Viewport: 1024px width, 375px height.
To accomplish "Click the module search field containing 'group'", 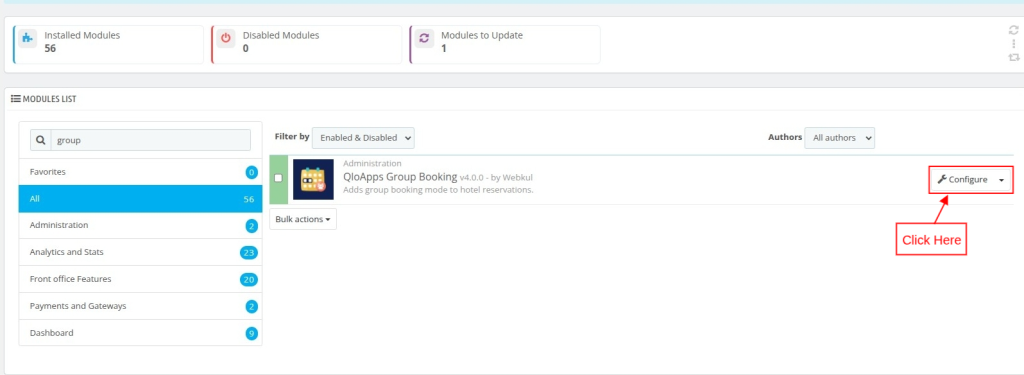I will 151,140.
